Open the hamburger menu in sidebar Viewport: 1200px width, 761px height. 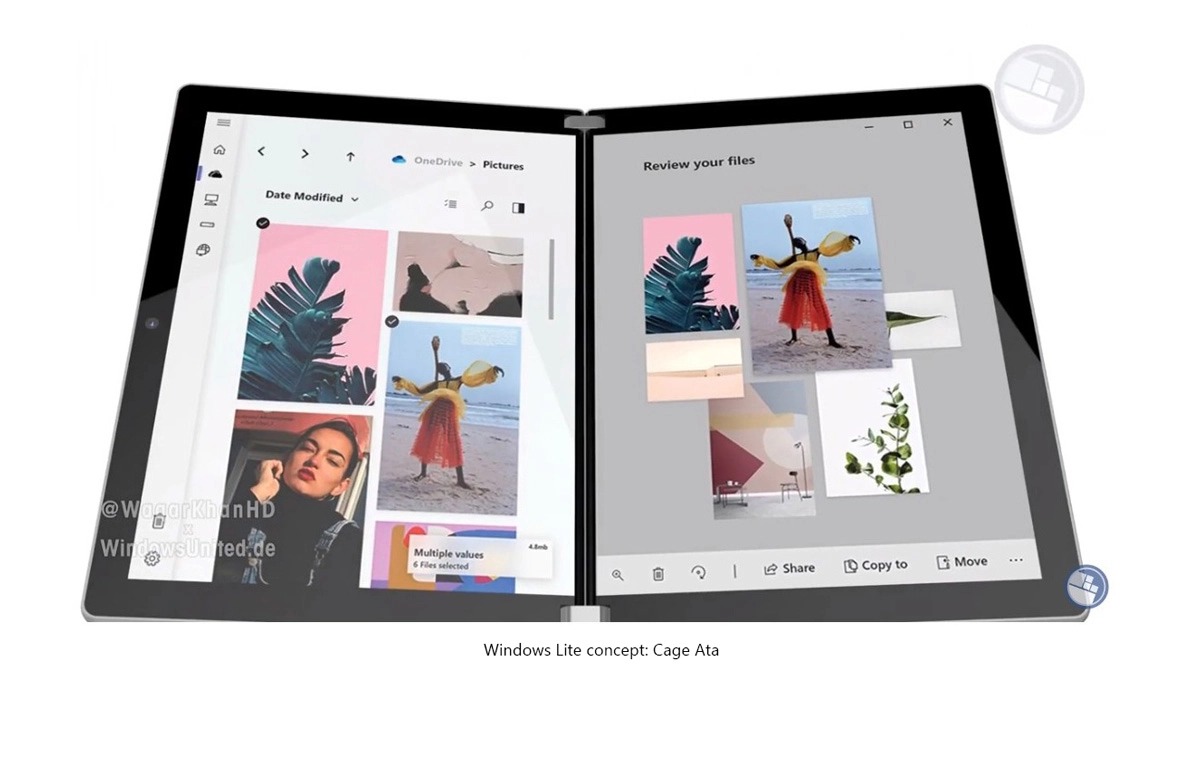(223, 123)
